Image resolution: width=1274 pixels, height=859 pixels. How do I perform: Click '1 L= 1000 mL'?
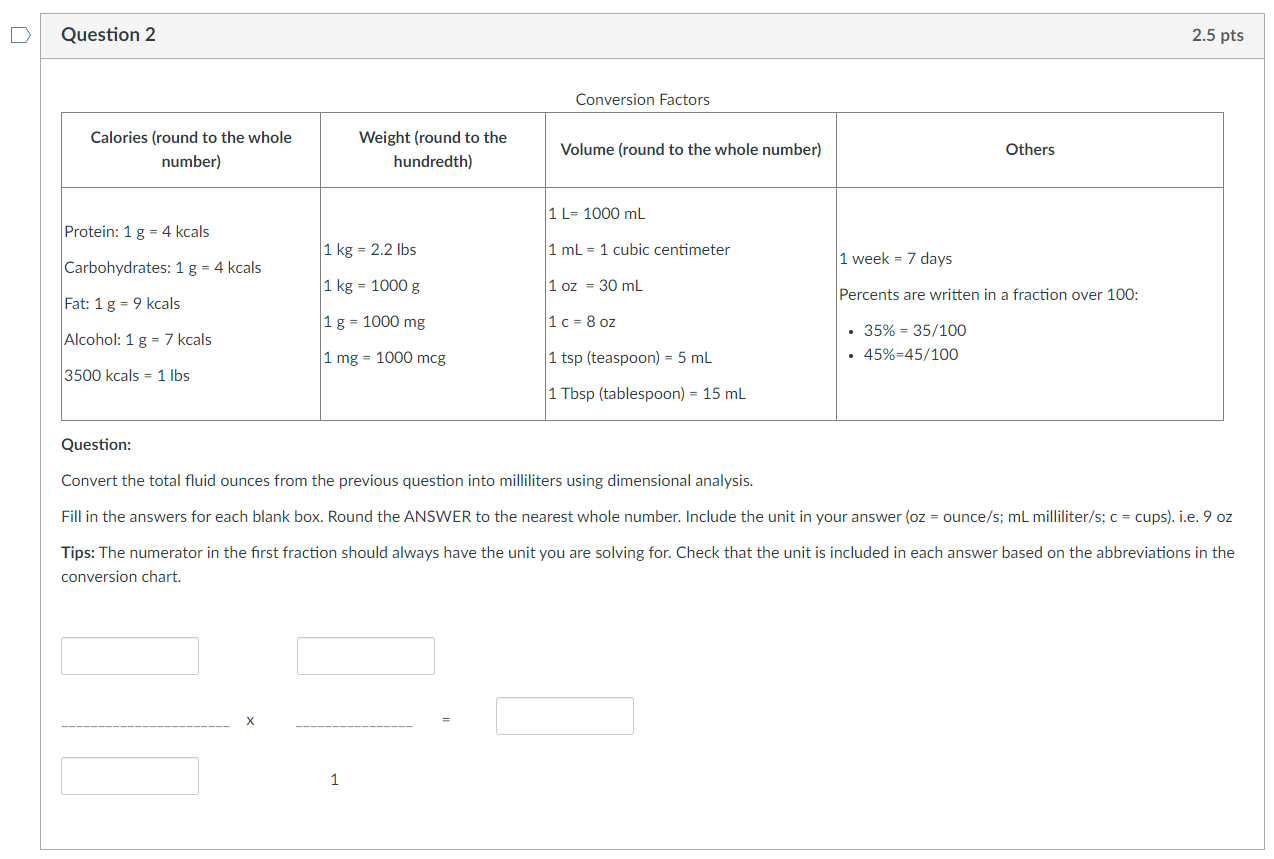[597, 214]
